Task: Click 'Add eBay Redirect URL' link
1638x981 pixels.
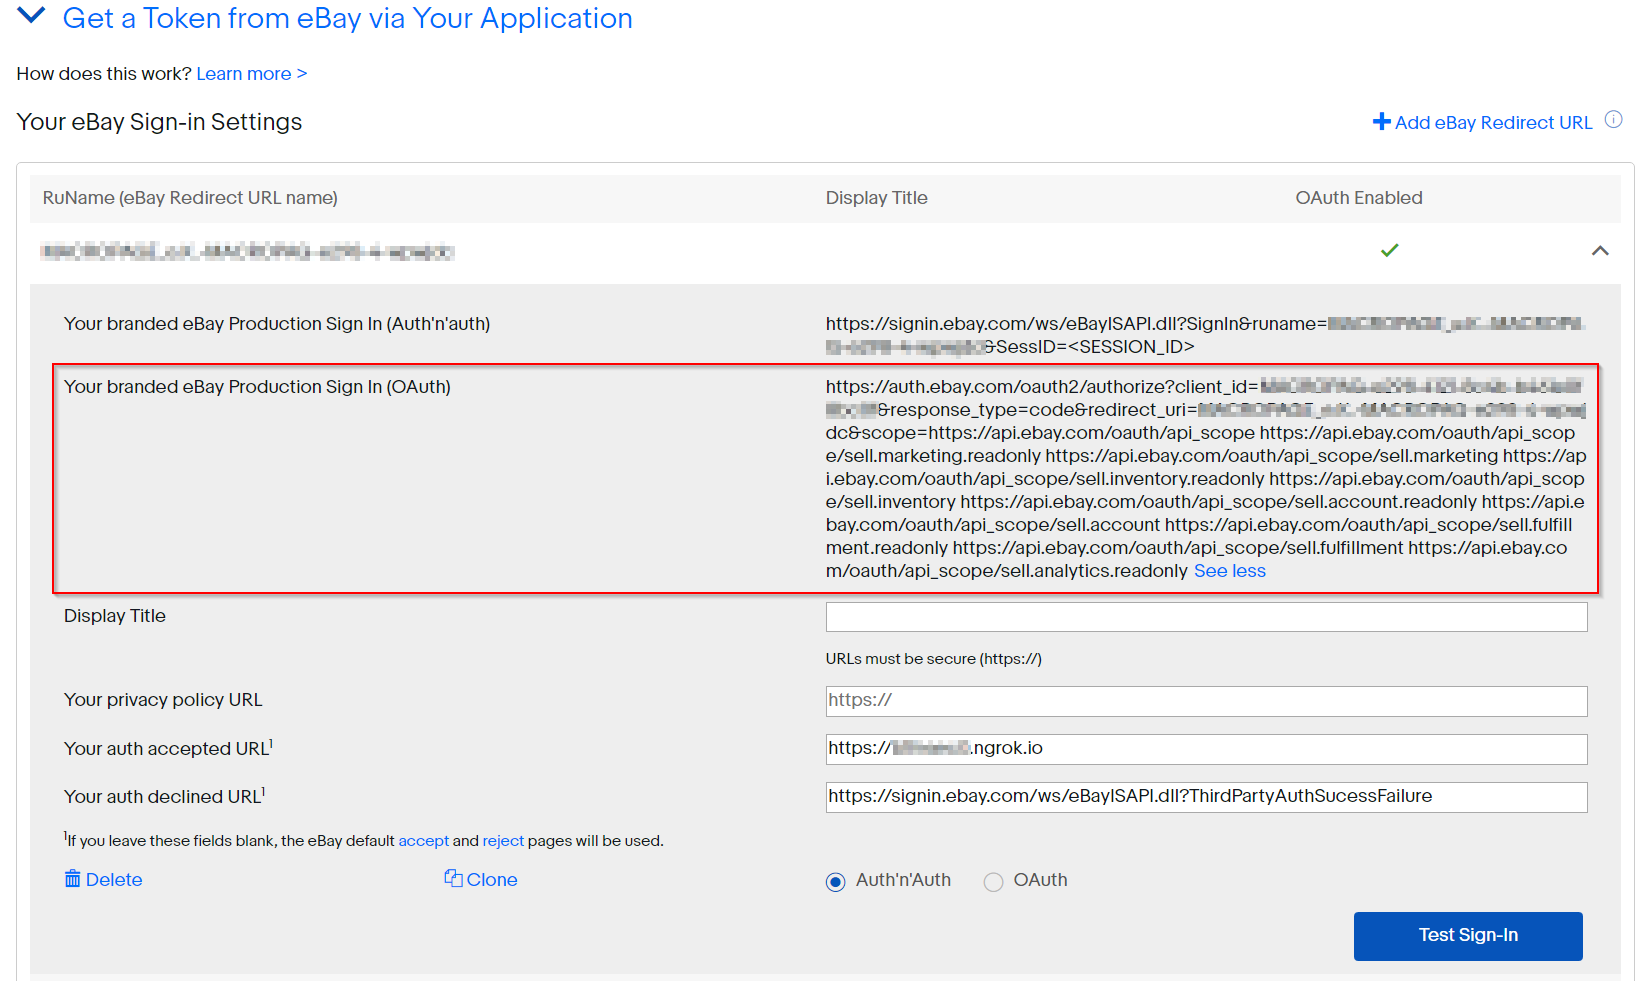Action: pos(1493,122)
